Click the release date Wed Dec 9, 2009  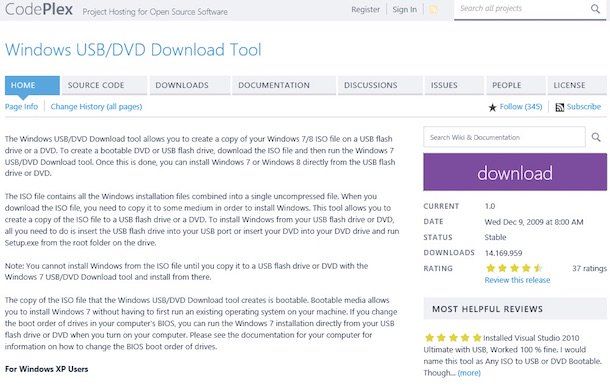534,222
